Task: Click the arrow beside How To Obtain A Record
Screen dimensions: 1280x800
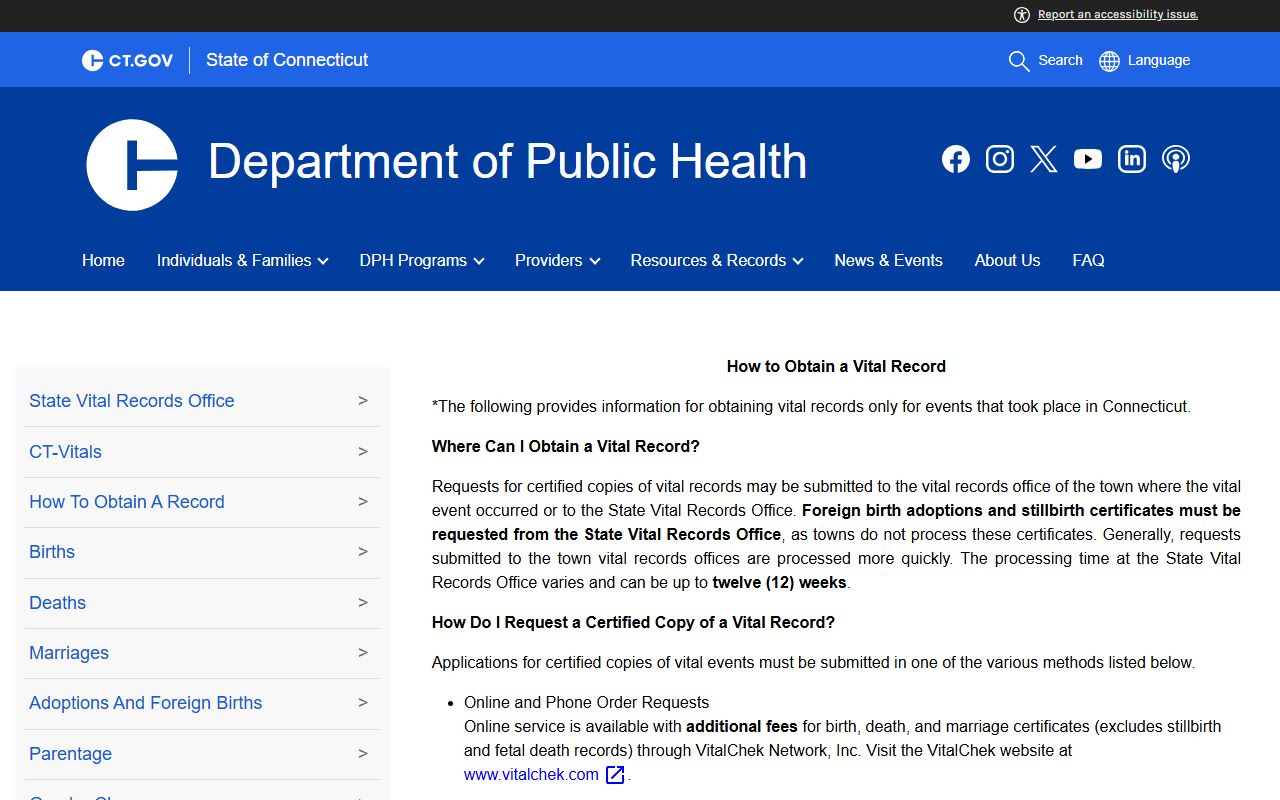Action: click(363, 502)
